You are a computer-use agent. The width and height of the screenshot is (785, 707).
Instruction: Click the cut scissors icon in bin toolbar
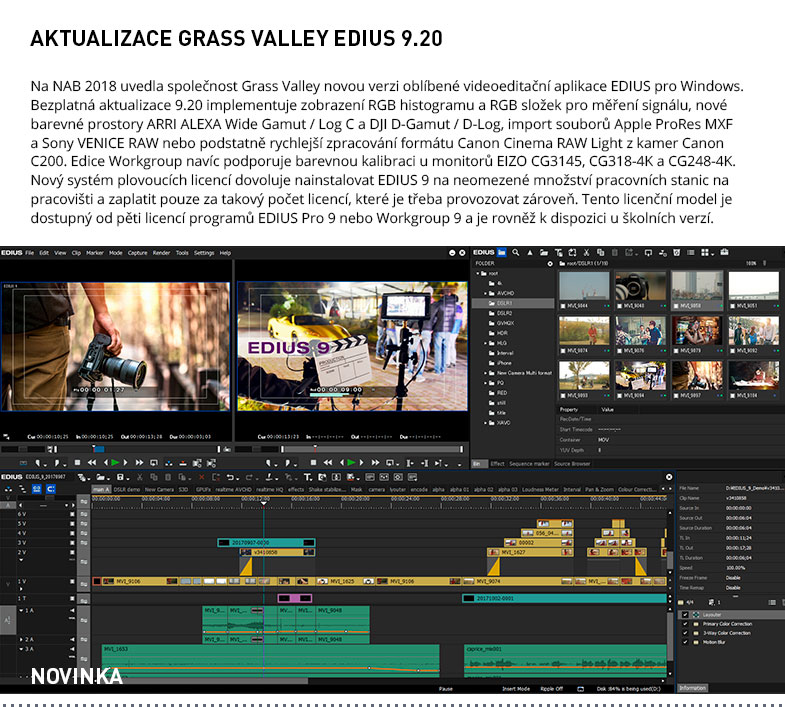586,252
